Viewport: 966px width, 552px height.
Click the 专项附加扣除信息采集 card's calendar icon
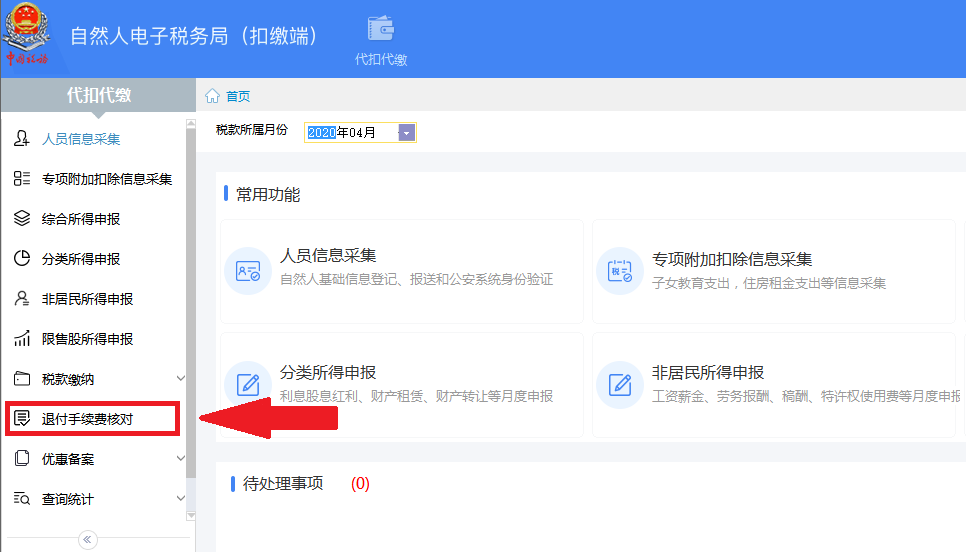click(620, 270)
